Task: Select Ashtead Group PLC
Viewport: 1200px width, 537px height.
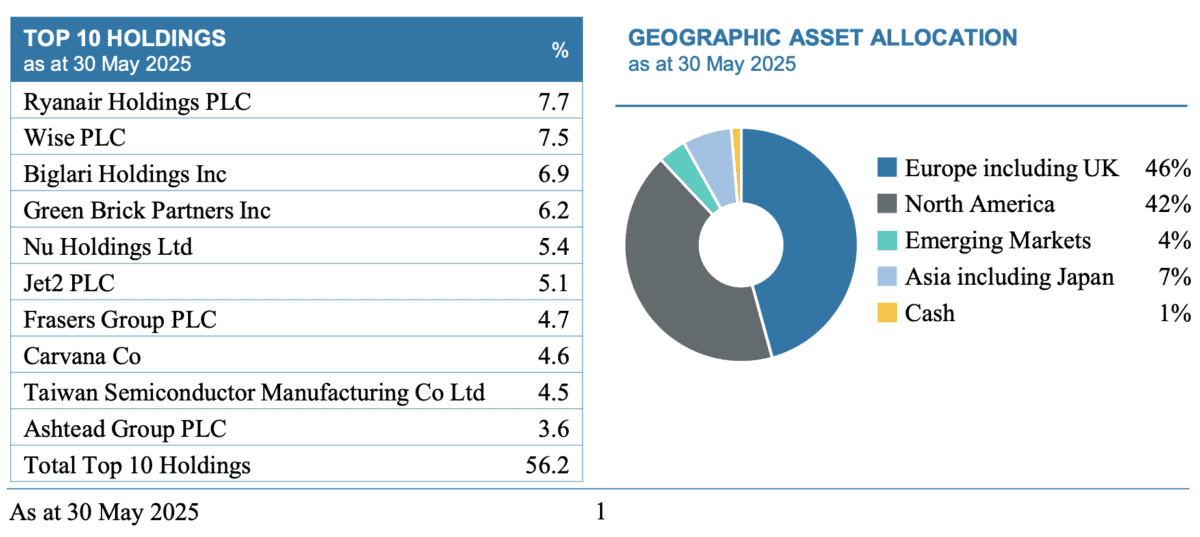Action: [125, 429]
